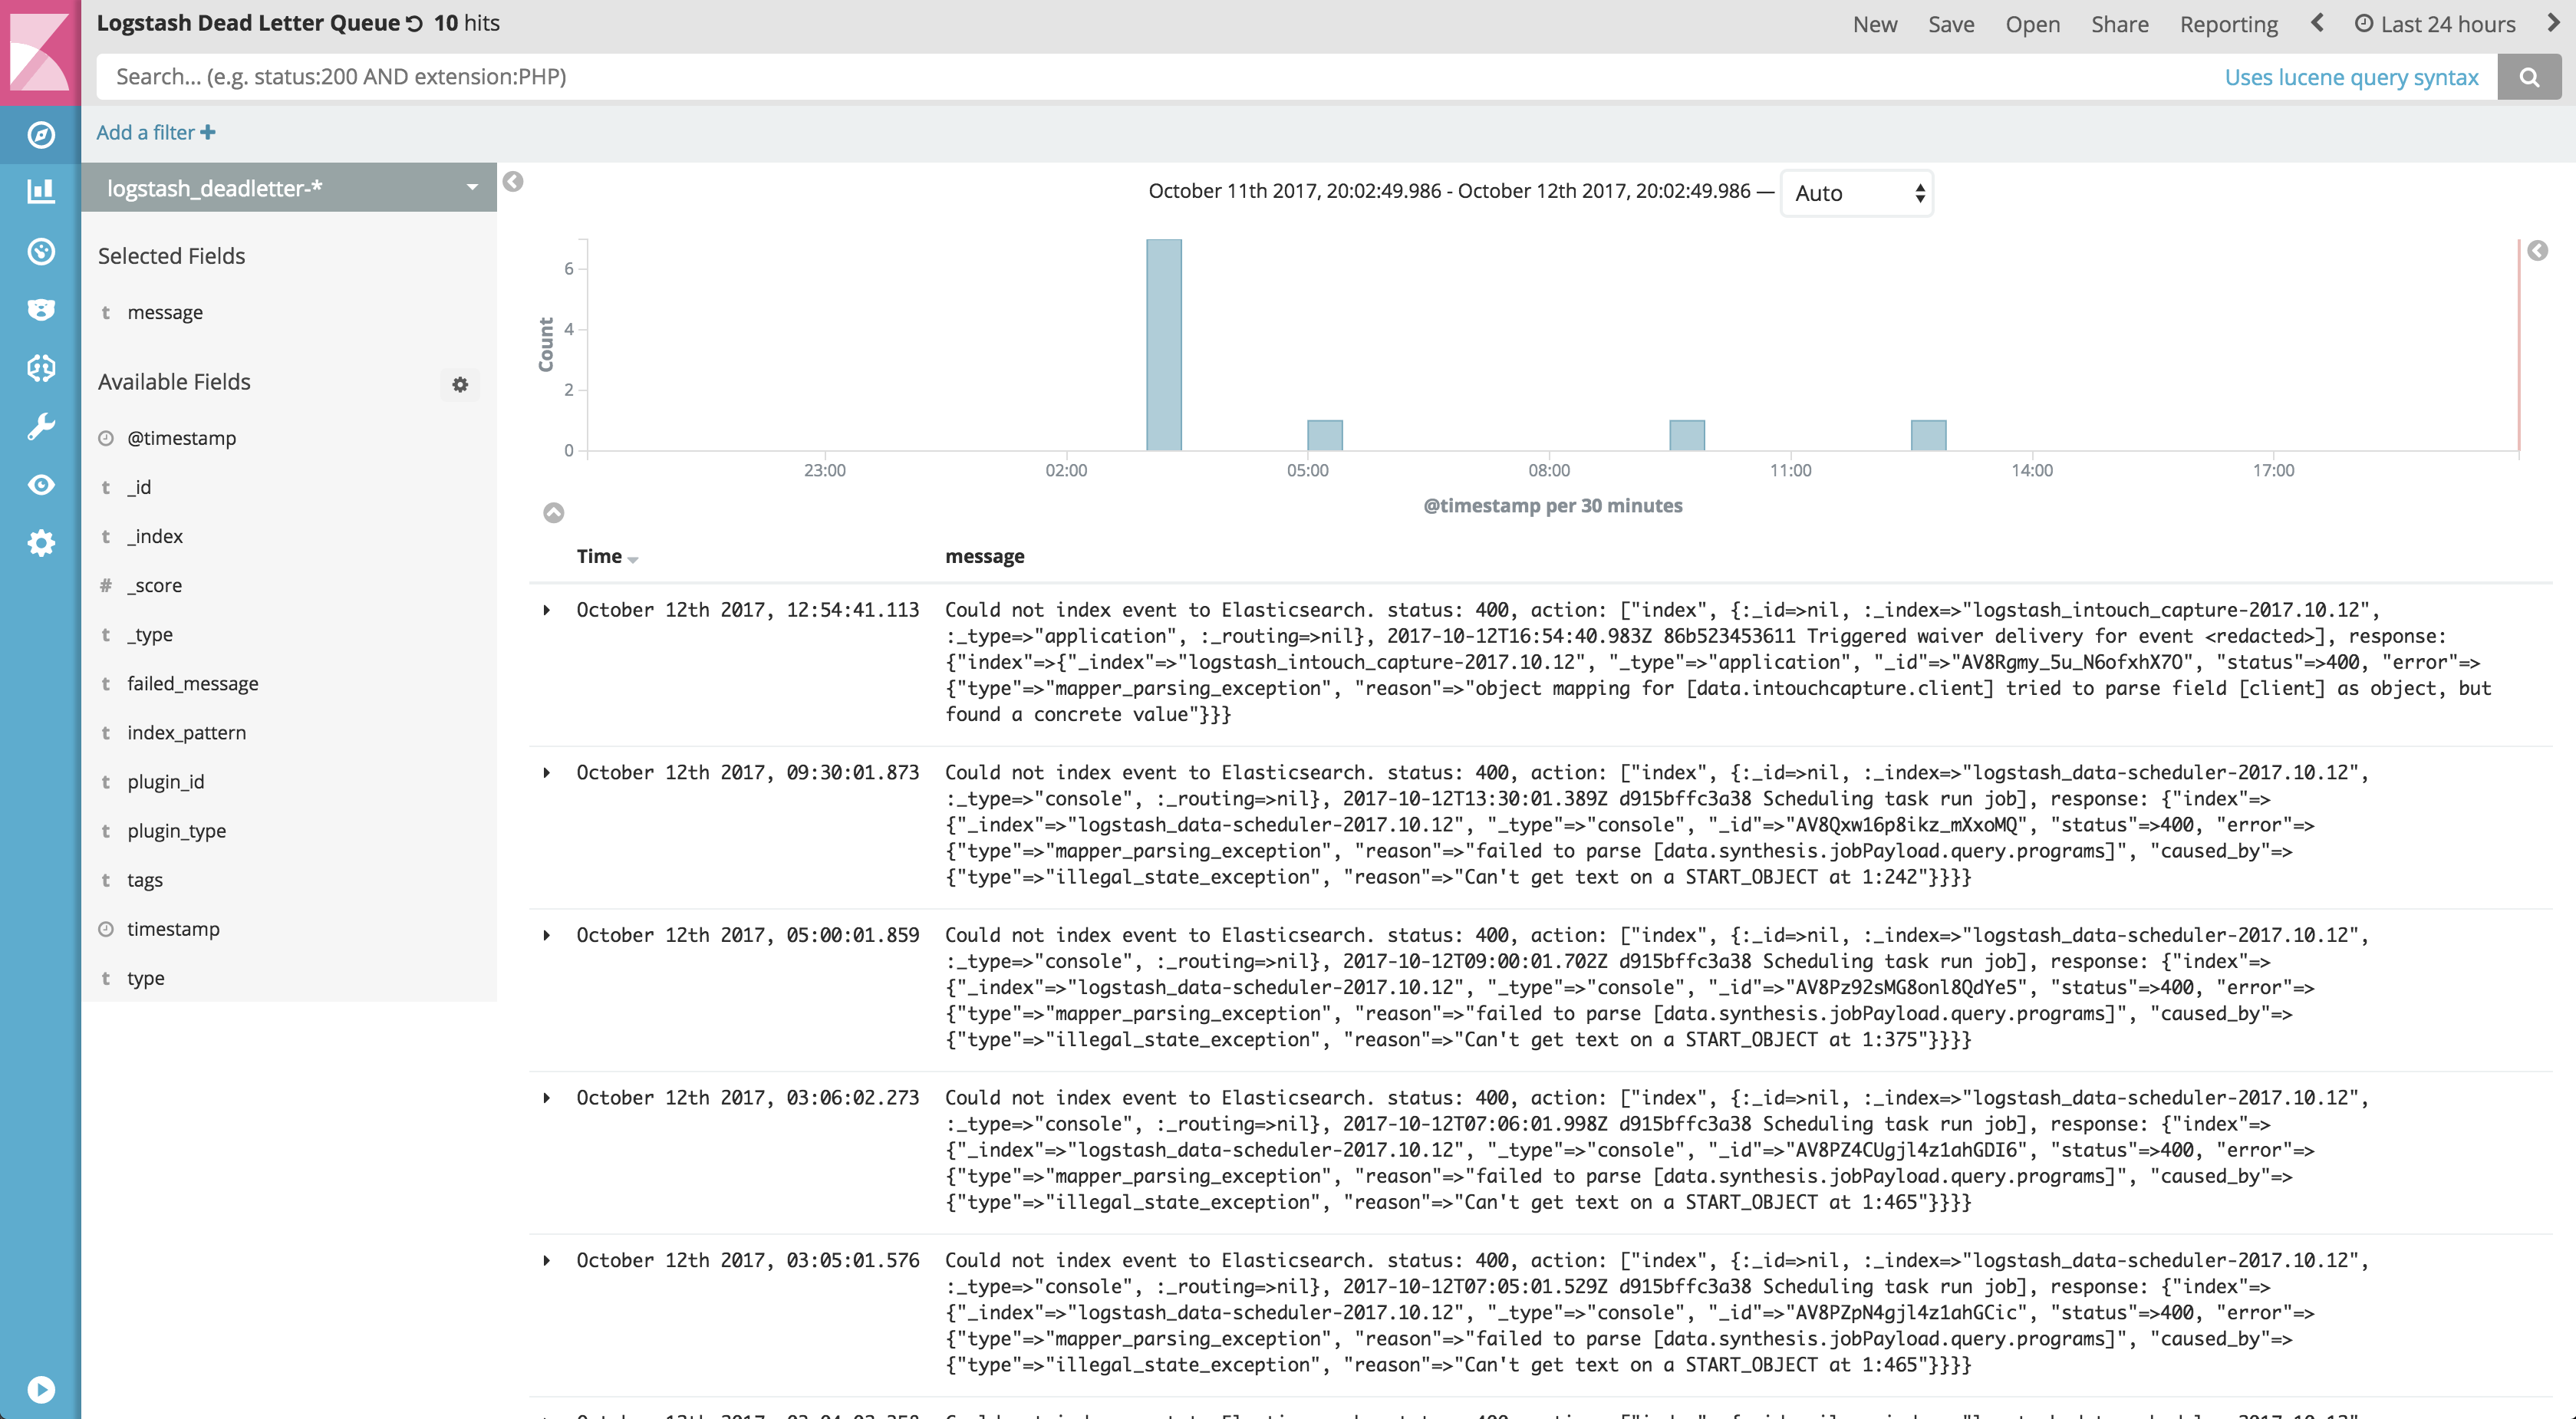
Task: Click the chart date range link
Action: pos(1450,191)
